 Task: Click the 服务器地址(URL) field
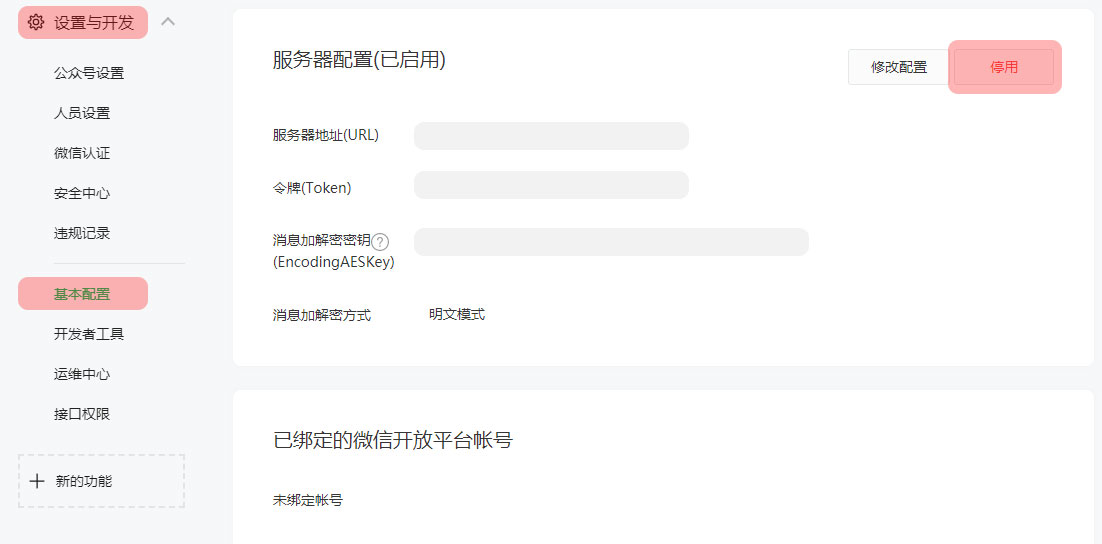click(551, 136)
